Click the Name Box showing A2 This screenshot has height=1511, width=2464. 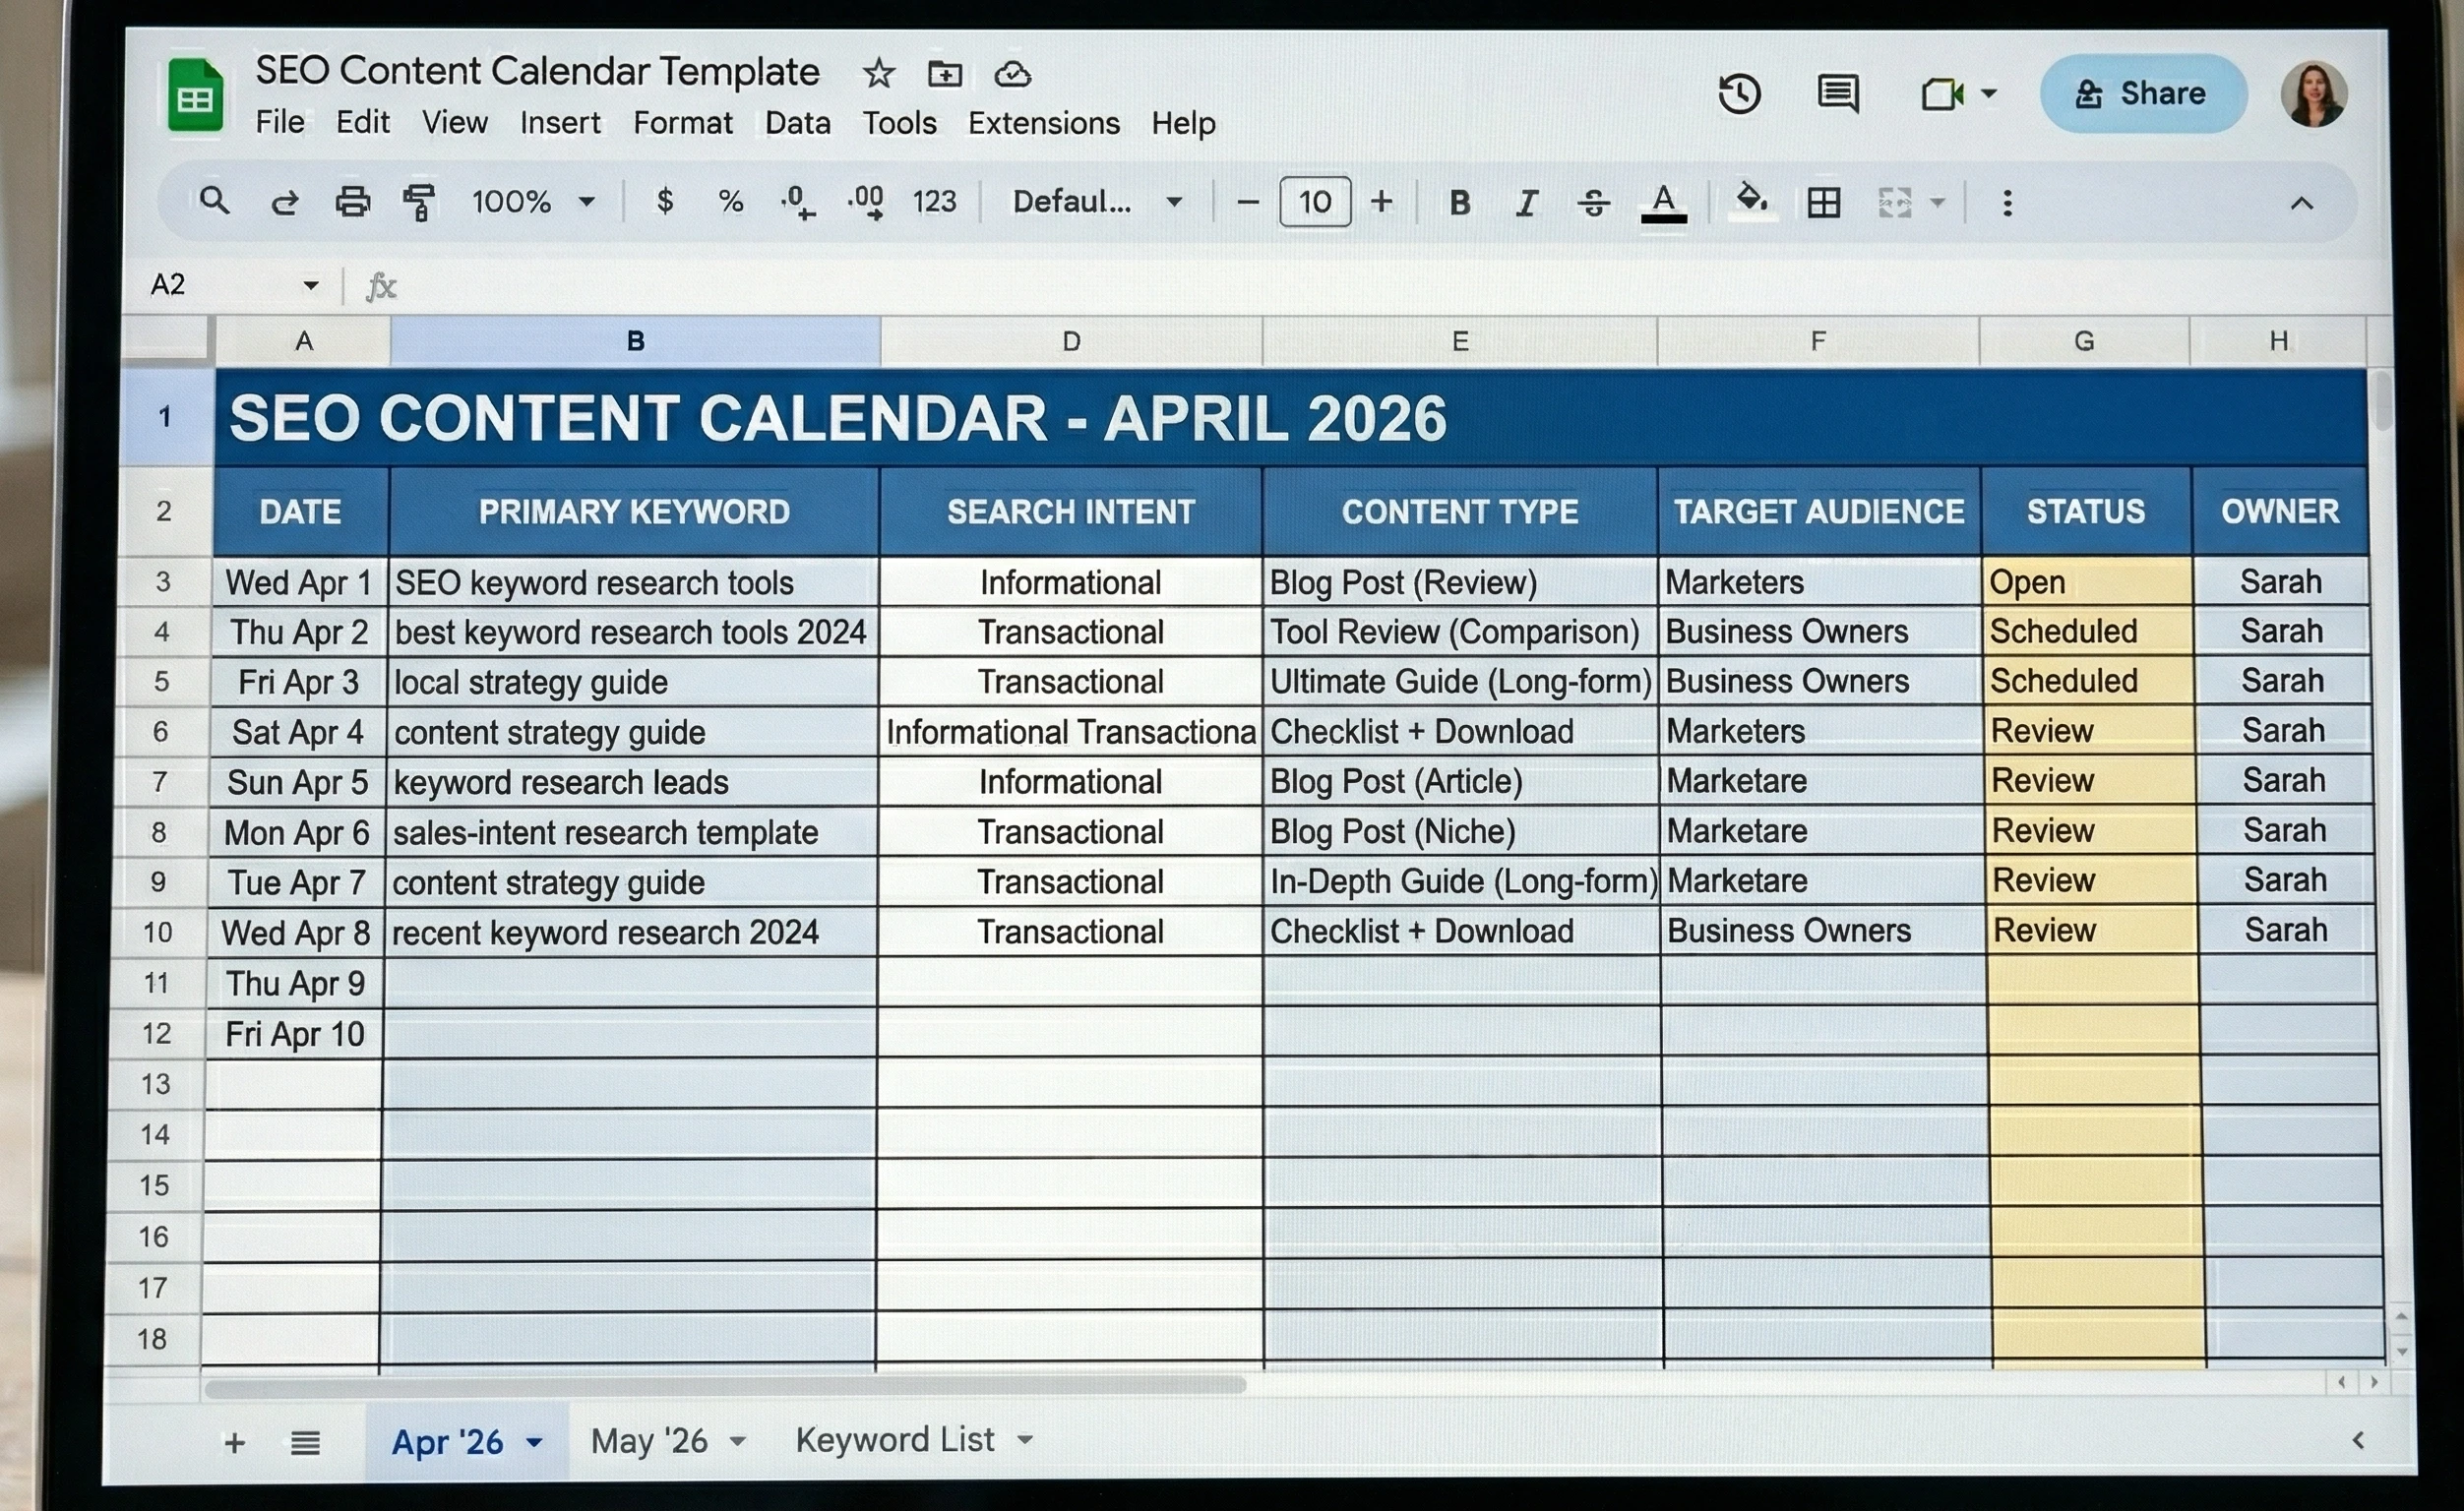[x=200, y=284]
